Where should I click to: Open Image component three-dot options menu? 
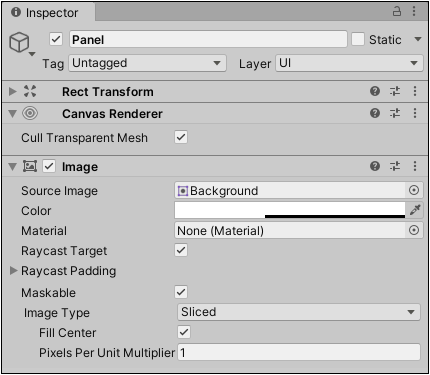click(x=415, y=166)
